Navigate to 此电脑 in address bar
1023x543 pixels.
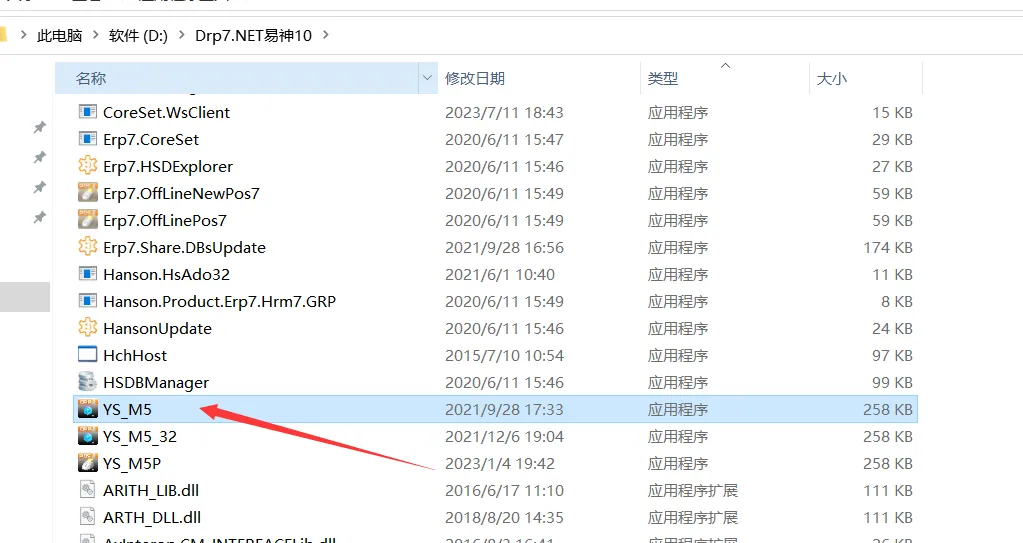(60, 35)
